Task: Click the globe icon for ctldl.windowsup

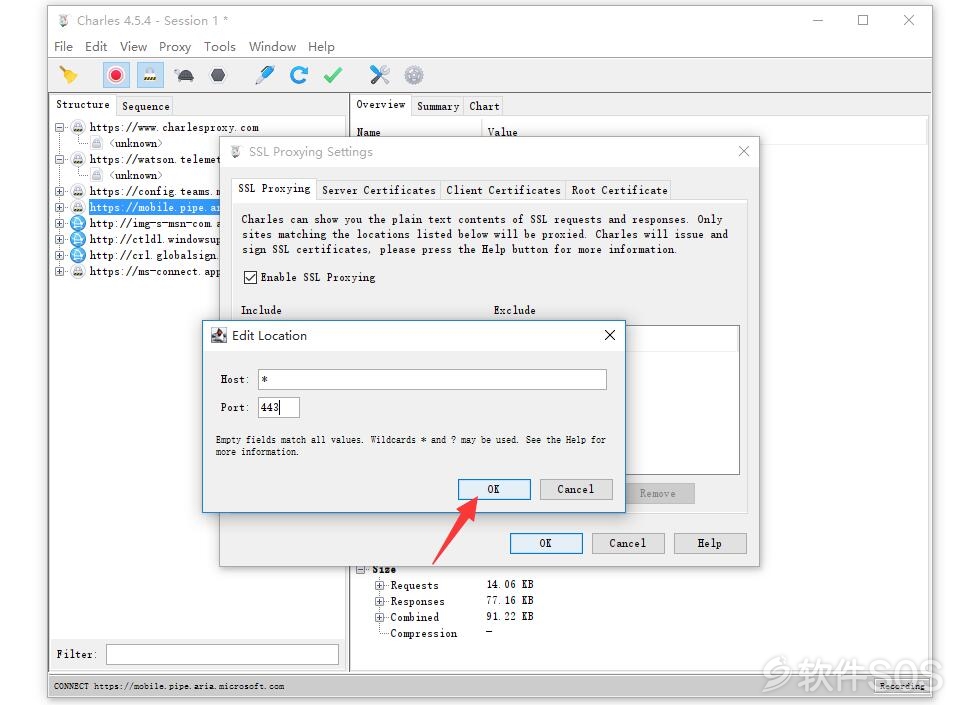Action: click(x=78, y=239)
